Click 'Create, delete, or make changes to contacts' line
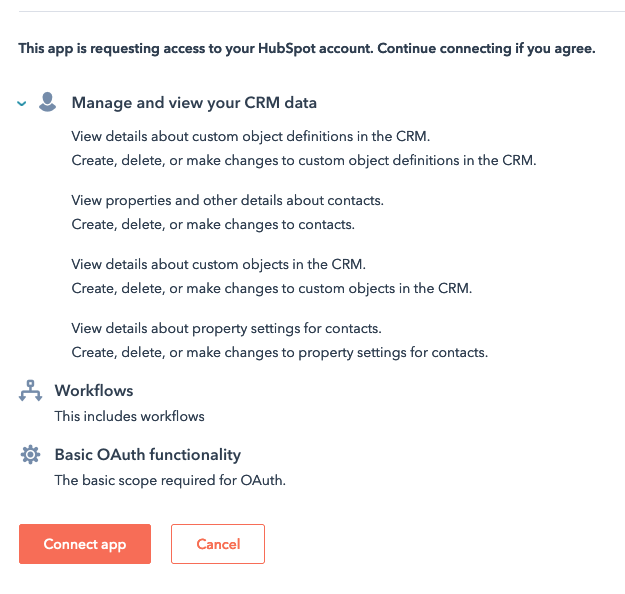Viewport: 625px width, 594px height. [x=213, y=224]
